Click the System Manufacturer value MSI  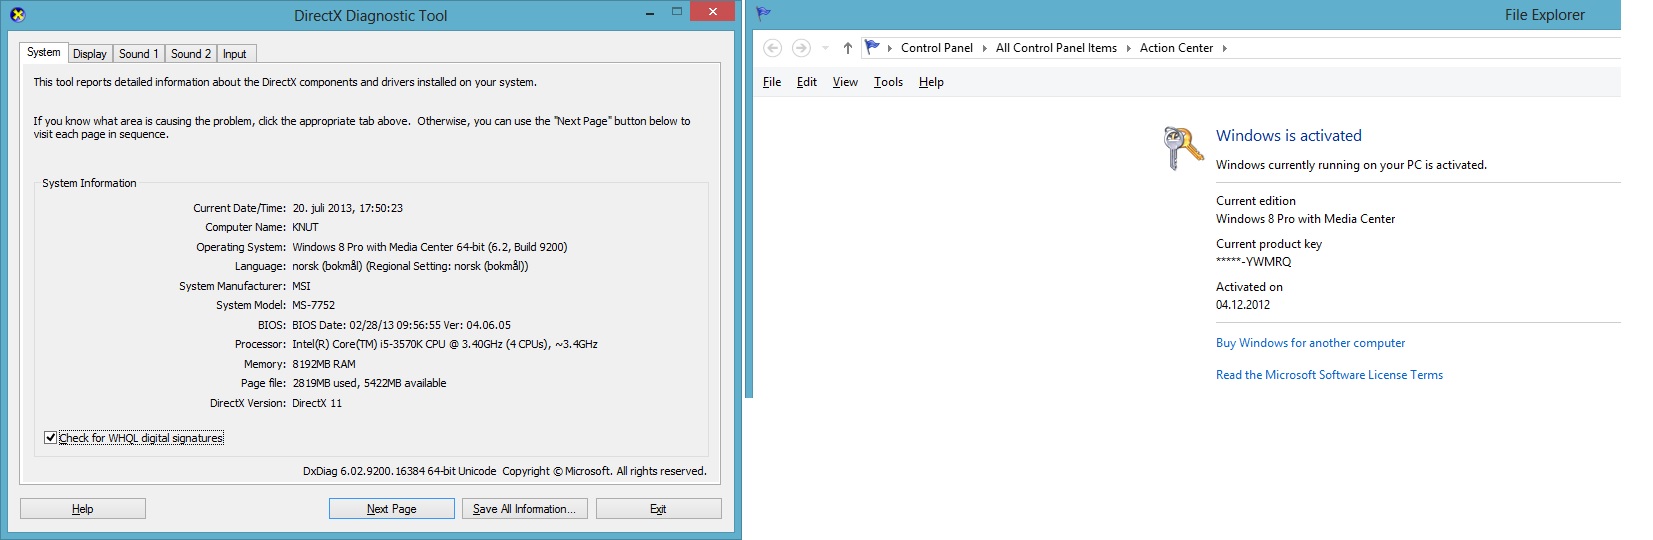[x=301, y=286]
